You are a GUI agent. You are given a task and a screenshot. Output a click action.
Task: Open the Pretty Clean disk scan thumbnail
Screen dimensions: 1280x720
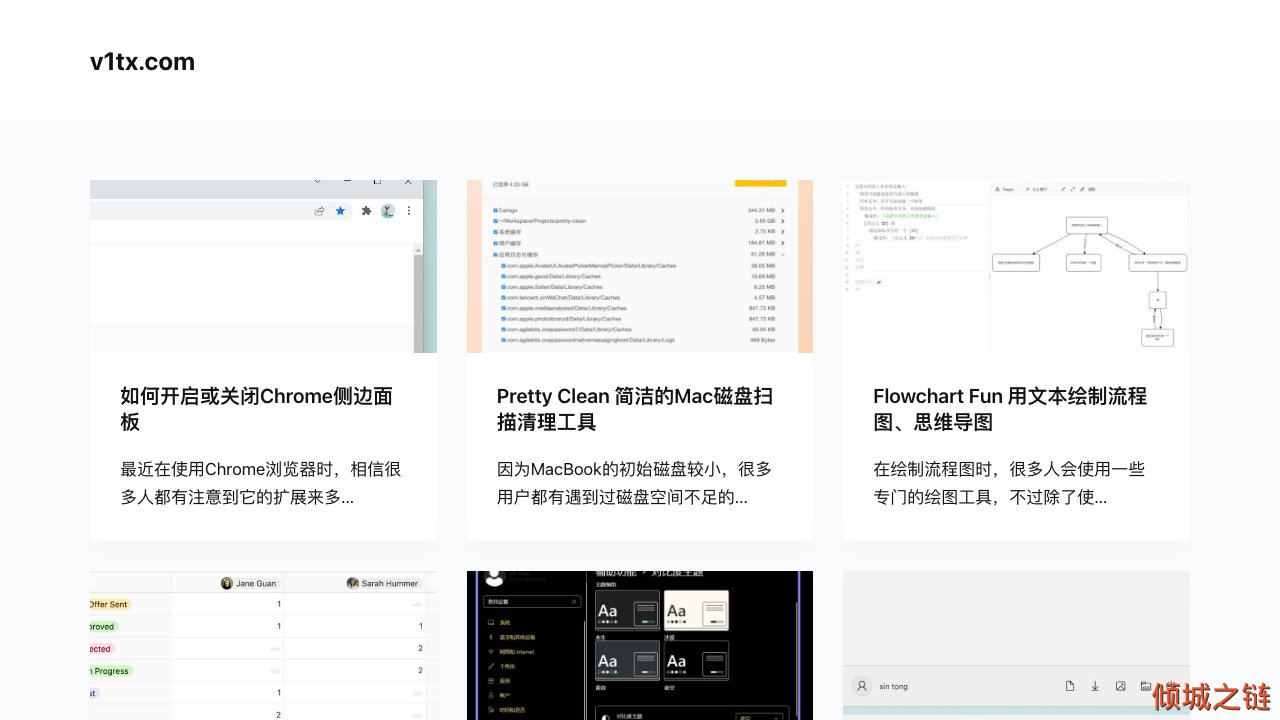pos(640,266)
